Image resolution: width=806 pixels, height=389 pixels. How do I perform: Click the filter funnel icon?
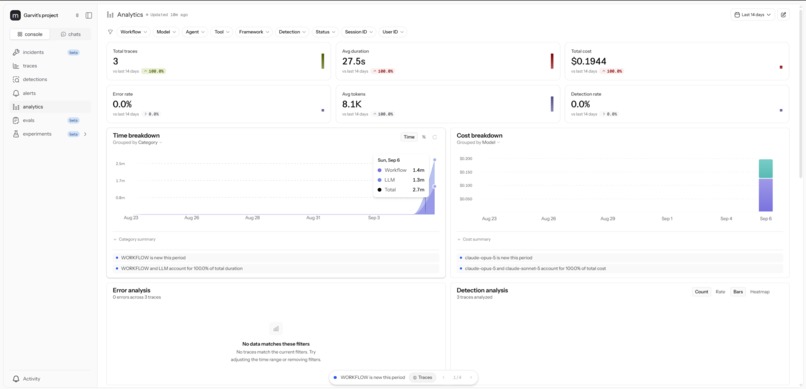coord(110,32)
